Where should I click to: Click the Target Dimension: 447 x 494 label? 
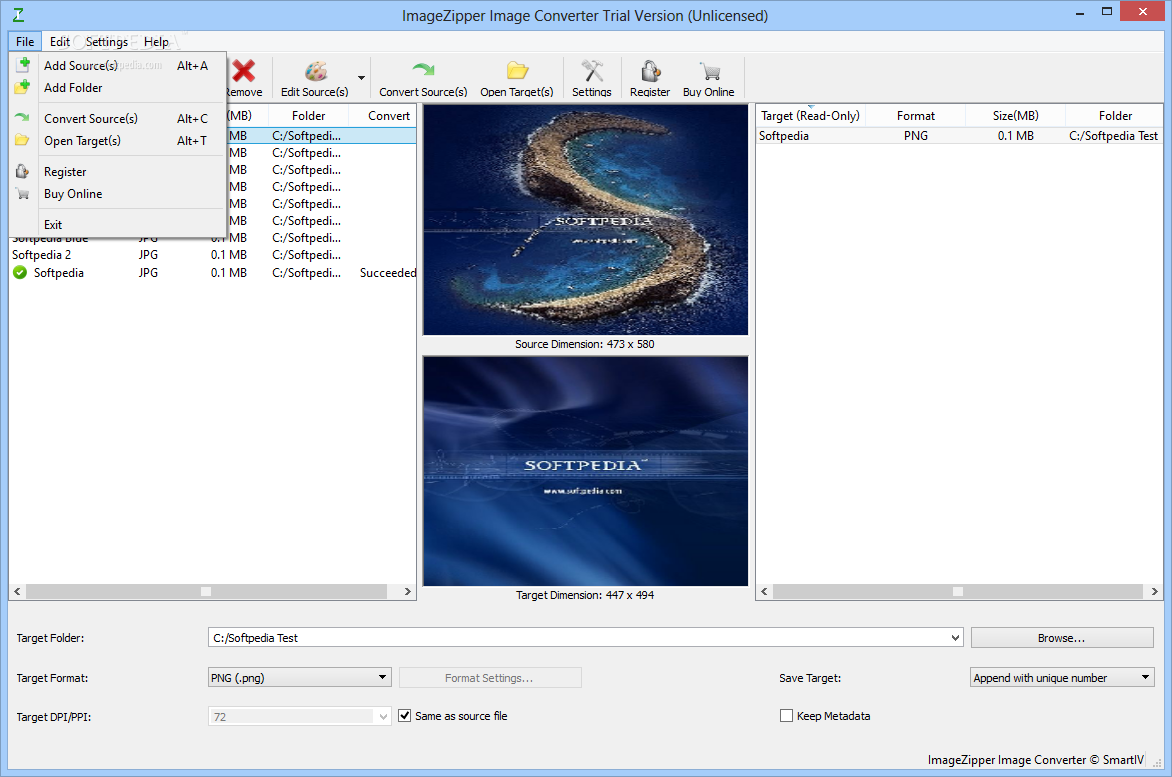tap(585, 595)
